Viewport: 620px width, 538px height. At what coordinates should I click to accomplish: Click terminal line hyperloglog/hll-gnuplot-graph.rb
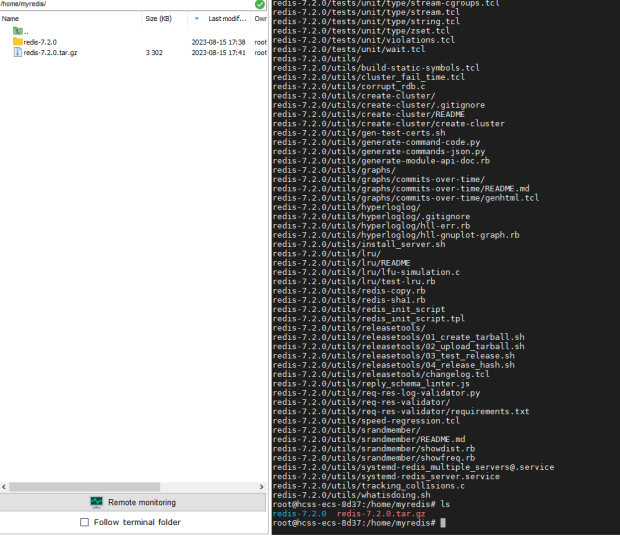point(396,235)
